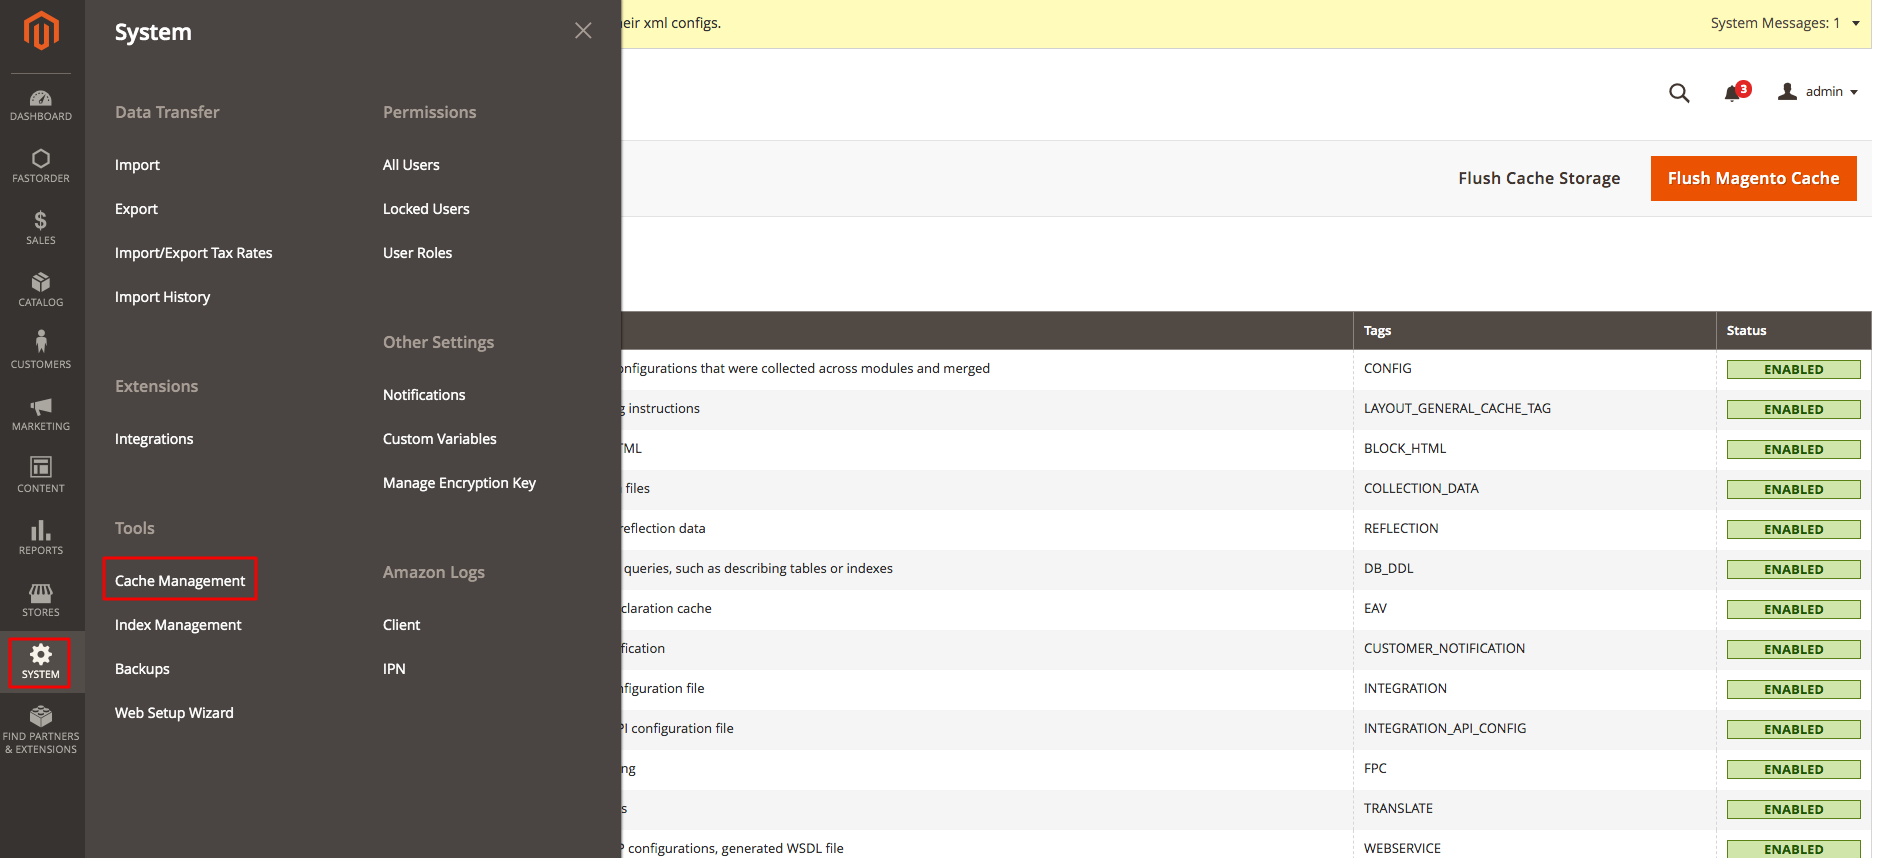Open Export menu item
This screenshot has height=858, width=1890.
click(x=136, y=209)
